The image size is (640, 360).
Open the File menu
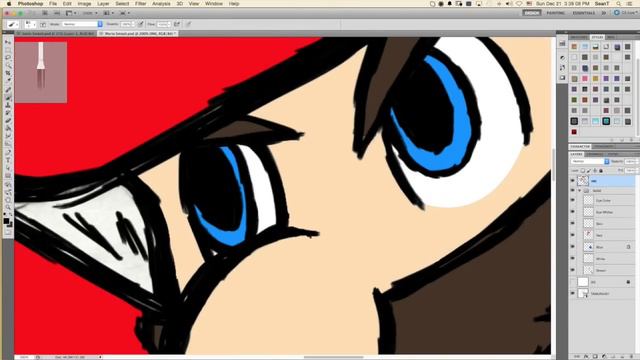[53, 4]
